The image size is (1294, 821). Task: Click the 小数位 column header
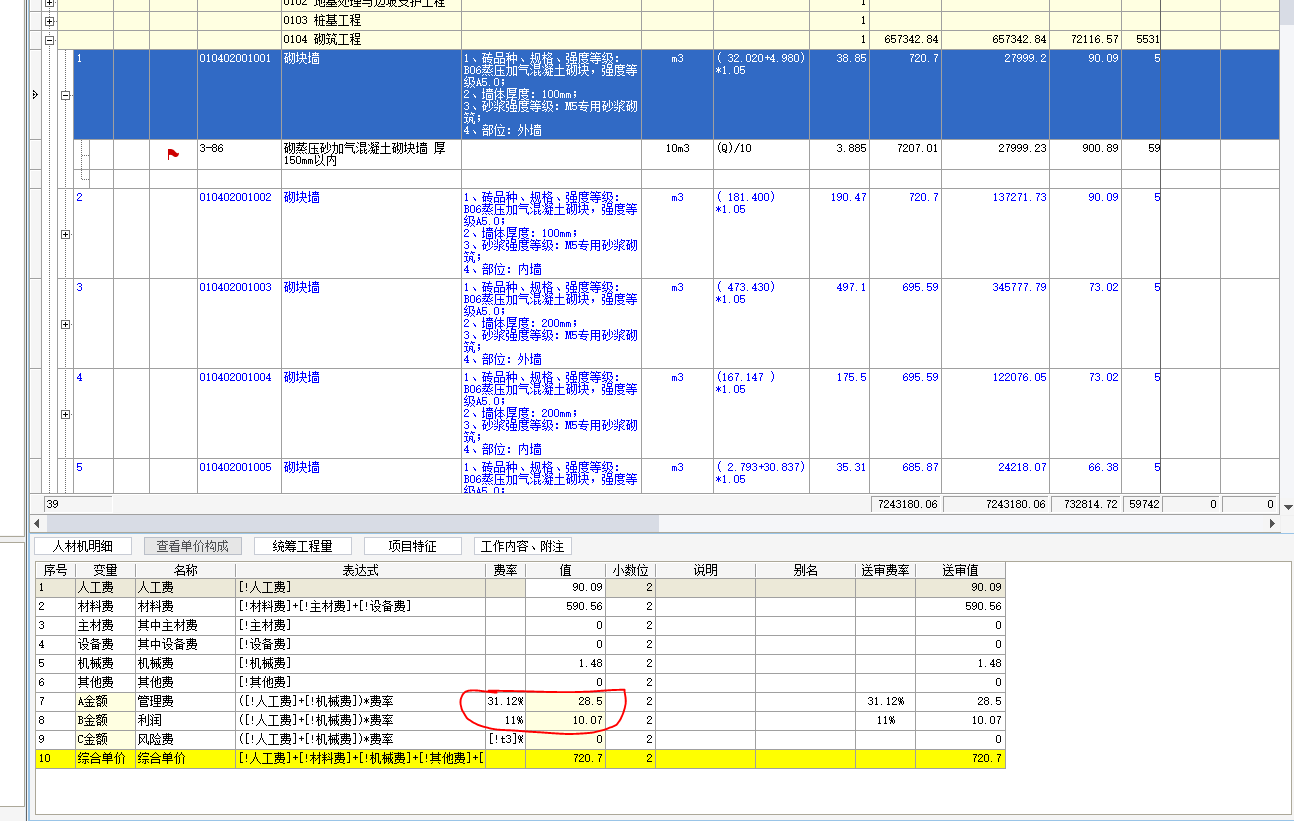630,570
